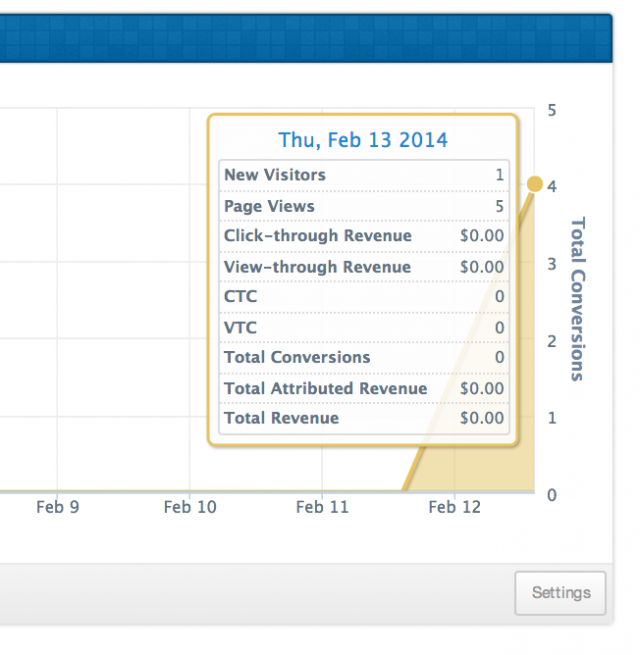Click the yellow data point marker

click(535, 184)
